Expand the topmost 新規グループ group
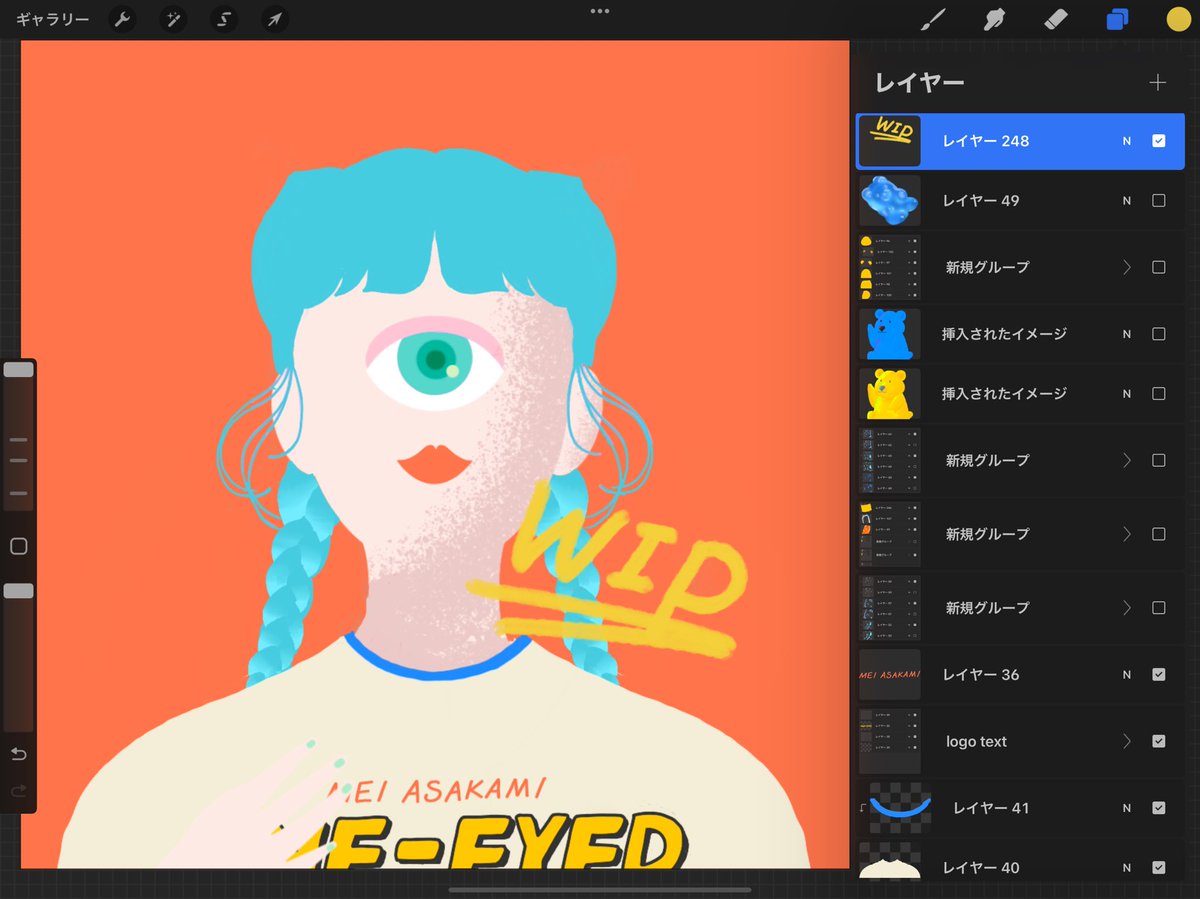The height and width of the screenshot is (899, 1200). point(1126,267)
